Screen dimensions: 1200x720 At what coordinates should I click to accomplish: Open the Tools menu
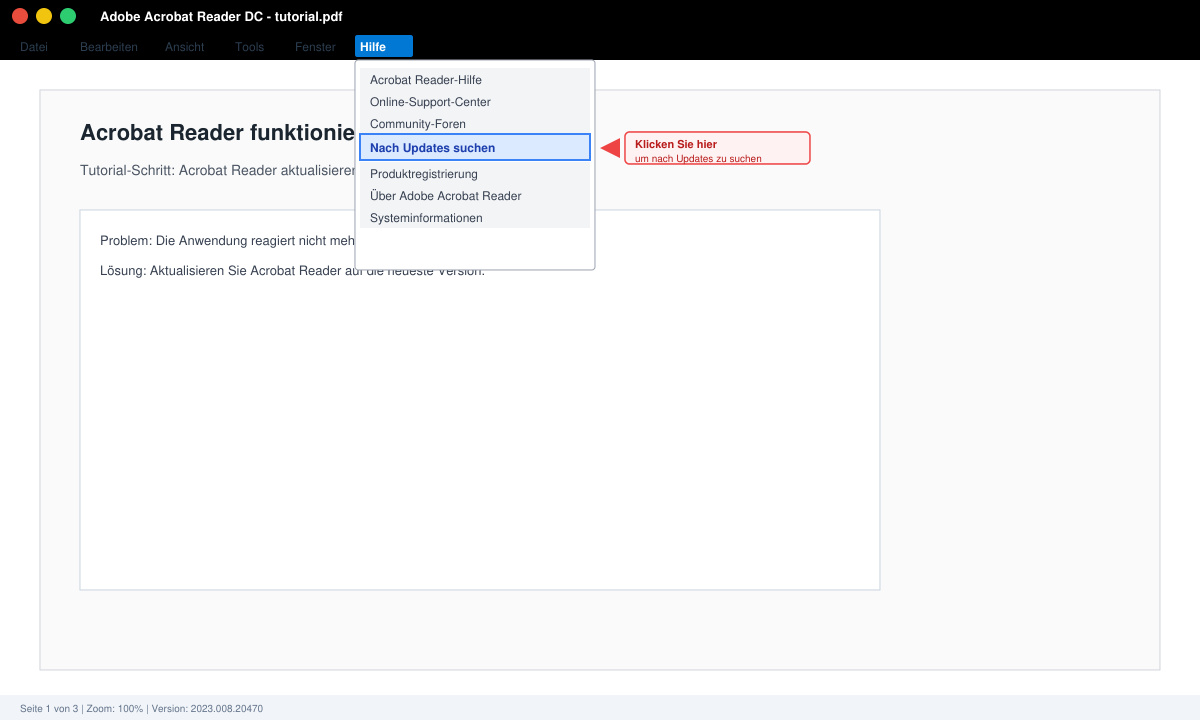coord(250,47)
